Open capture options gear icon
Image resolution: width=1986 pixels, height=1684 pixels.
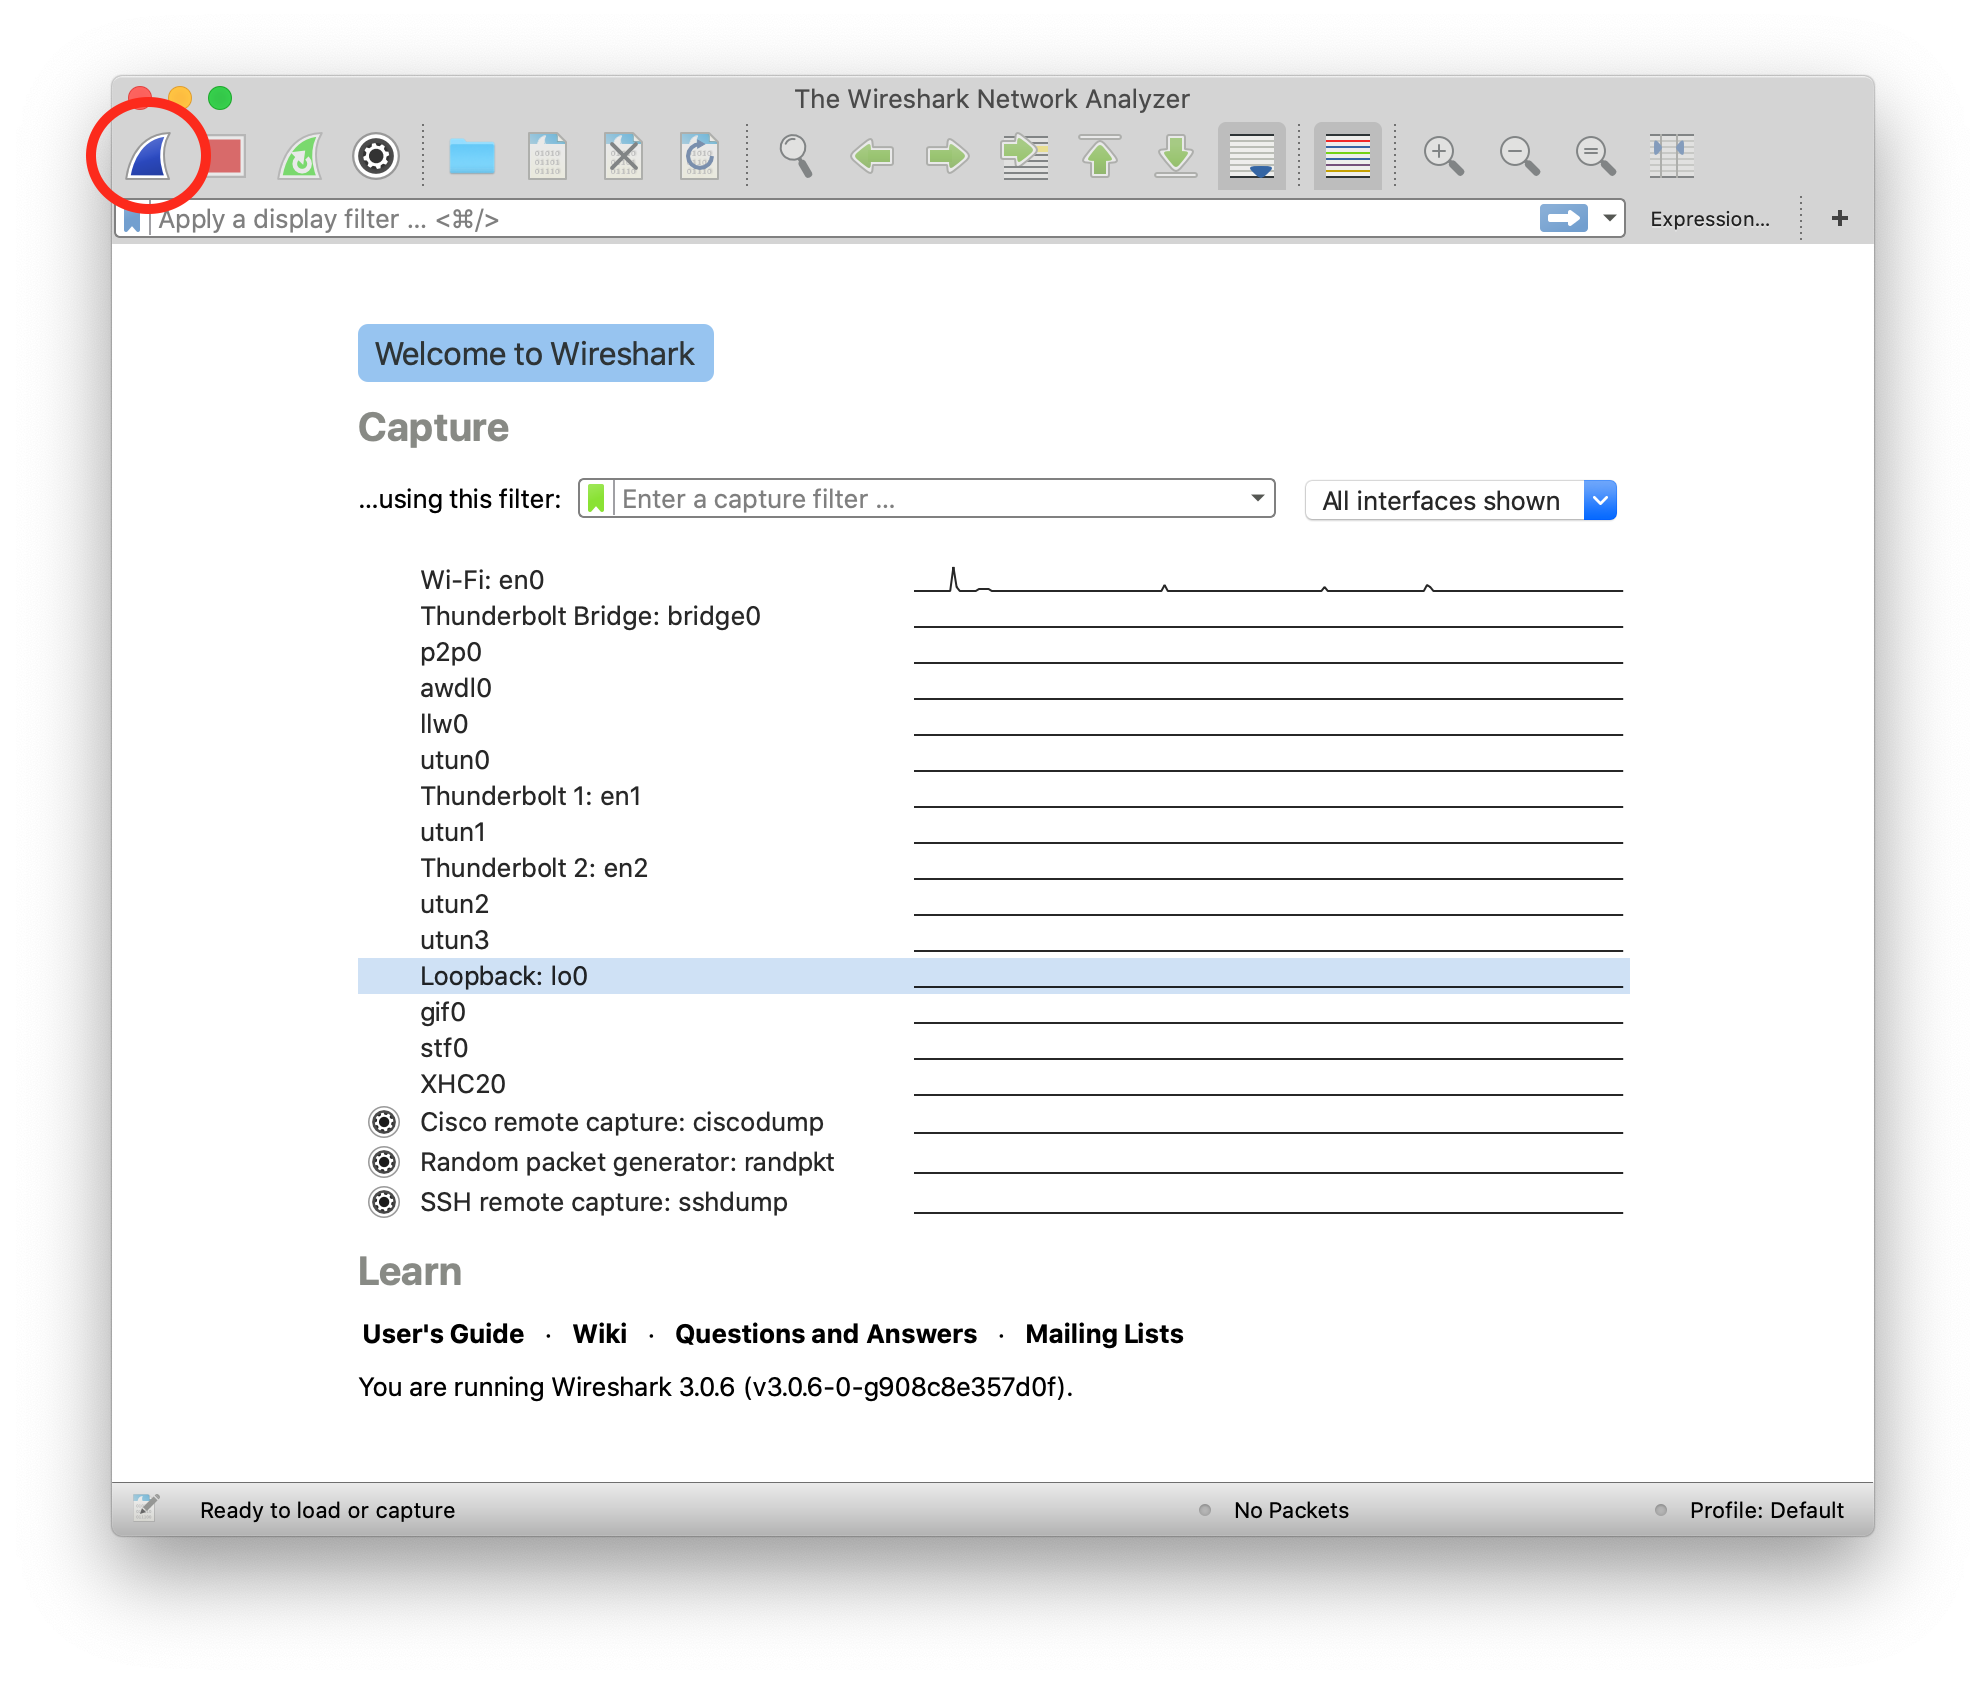(376, 157)
